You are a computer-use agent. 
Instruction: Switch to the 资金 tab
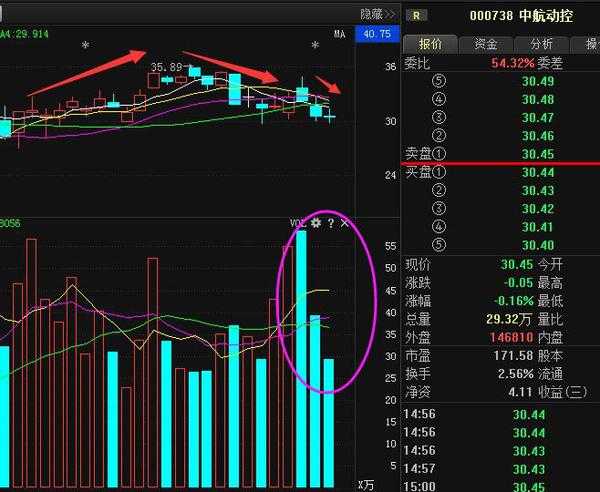[x=486, y=44]
